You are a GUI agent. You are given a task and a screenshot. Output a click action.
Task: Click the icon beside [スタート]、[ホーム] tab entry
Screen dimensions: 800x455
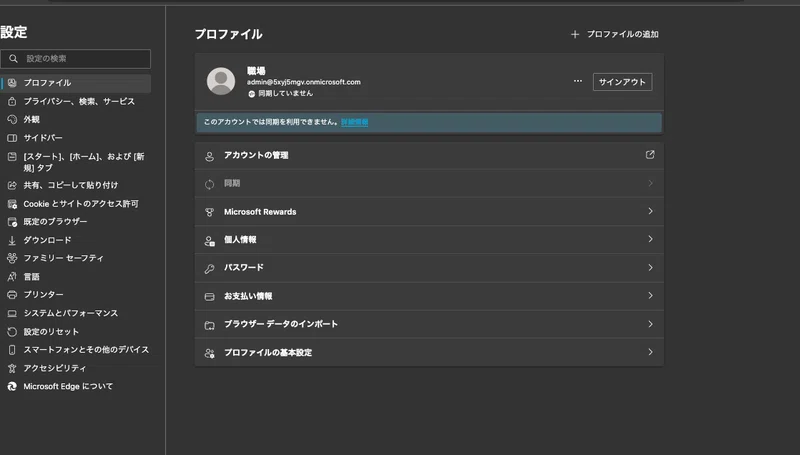pyautogui.click(x=12, y=157)
